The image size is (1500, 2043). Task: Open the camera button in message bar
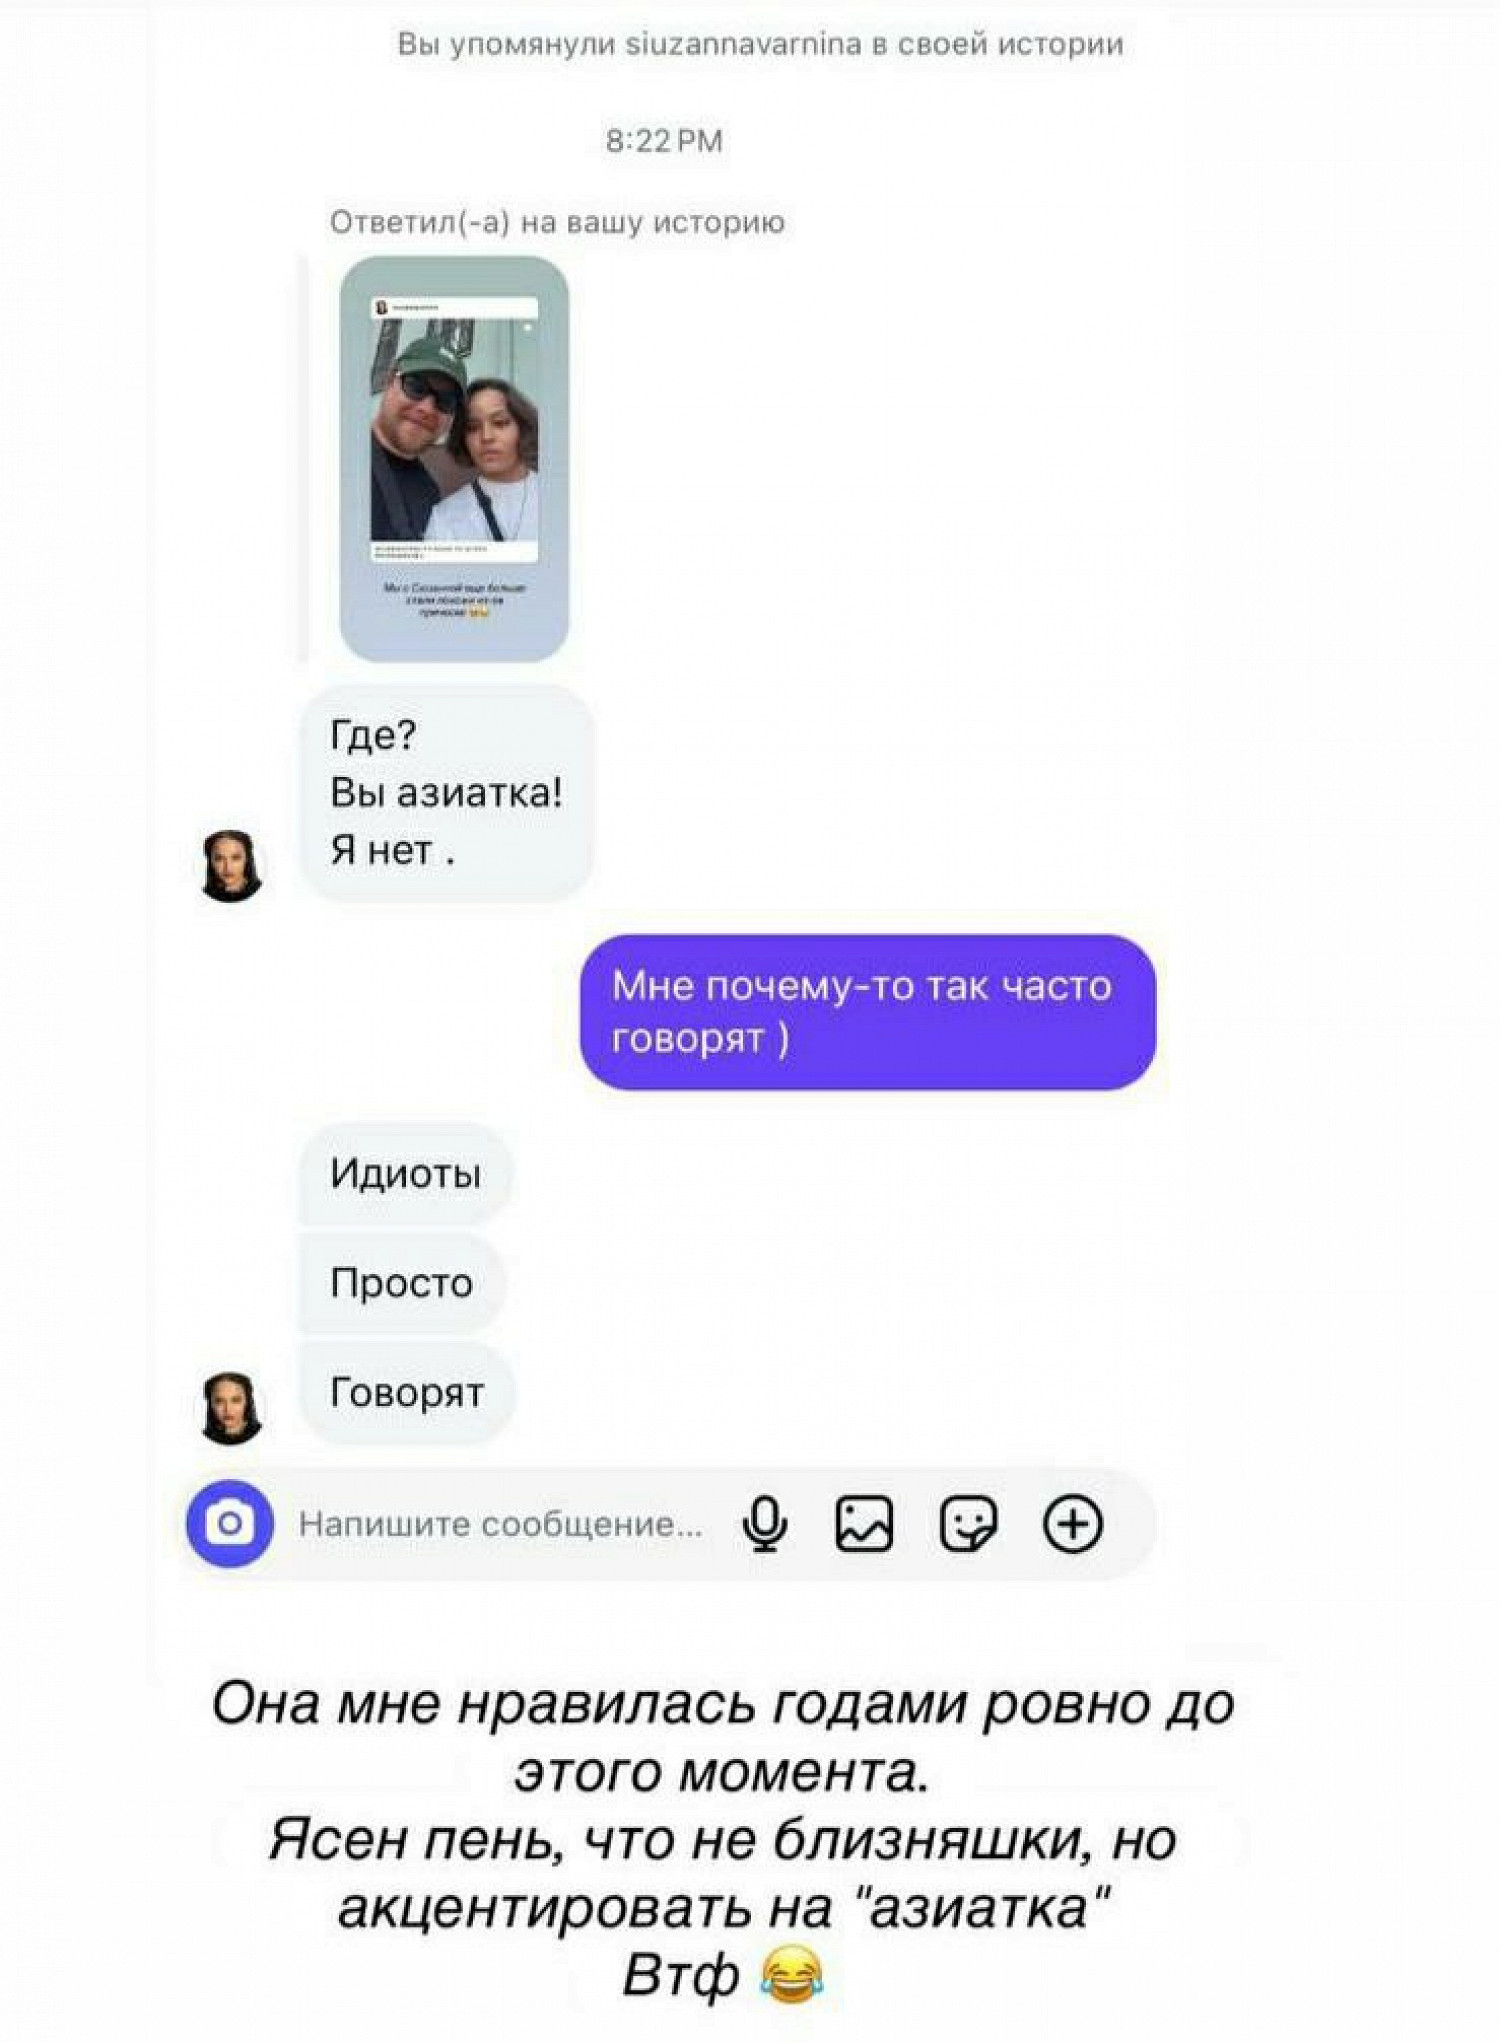tap(230, 1523)
